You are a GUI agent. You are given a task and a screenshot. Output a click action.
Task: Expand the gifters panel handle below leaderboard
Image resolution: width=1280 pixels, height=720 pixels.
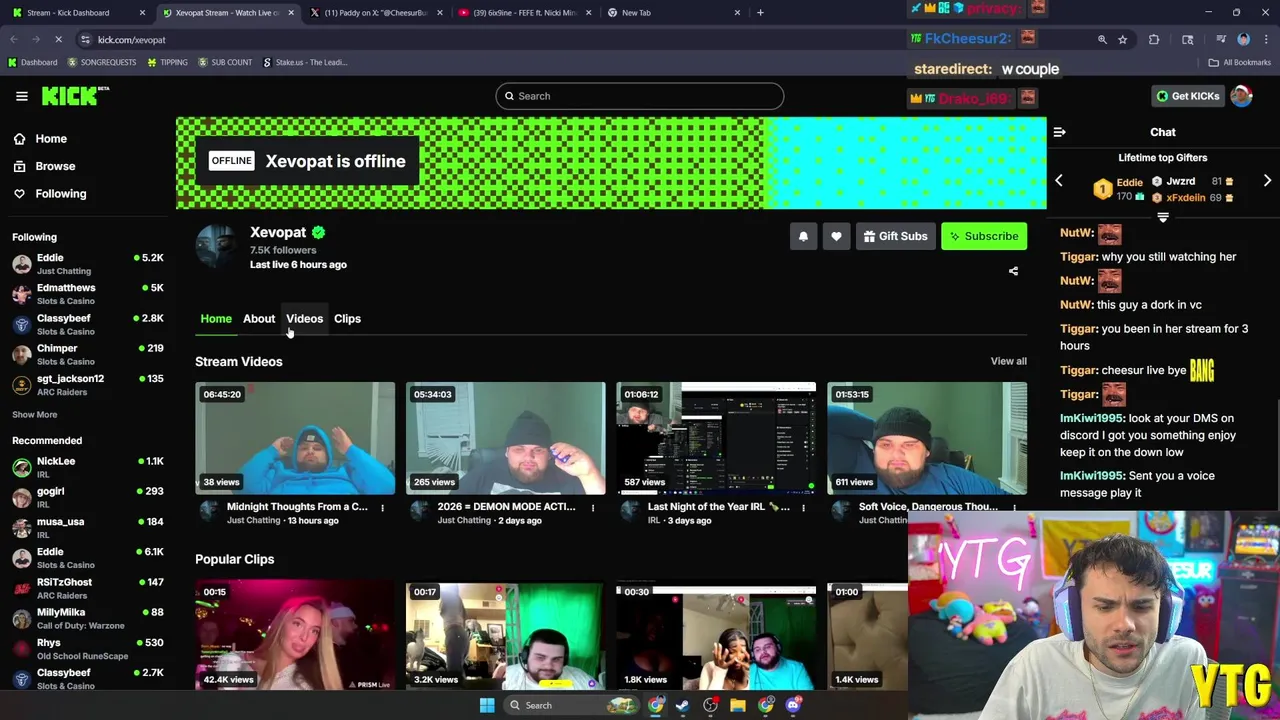(1163, 217)
